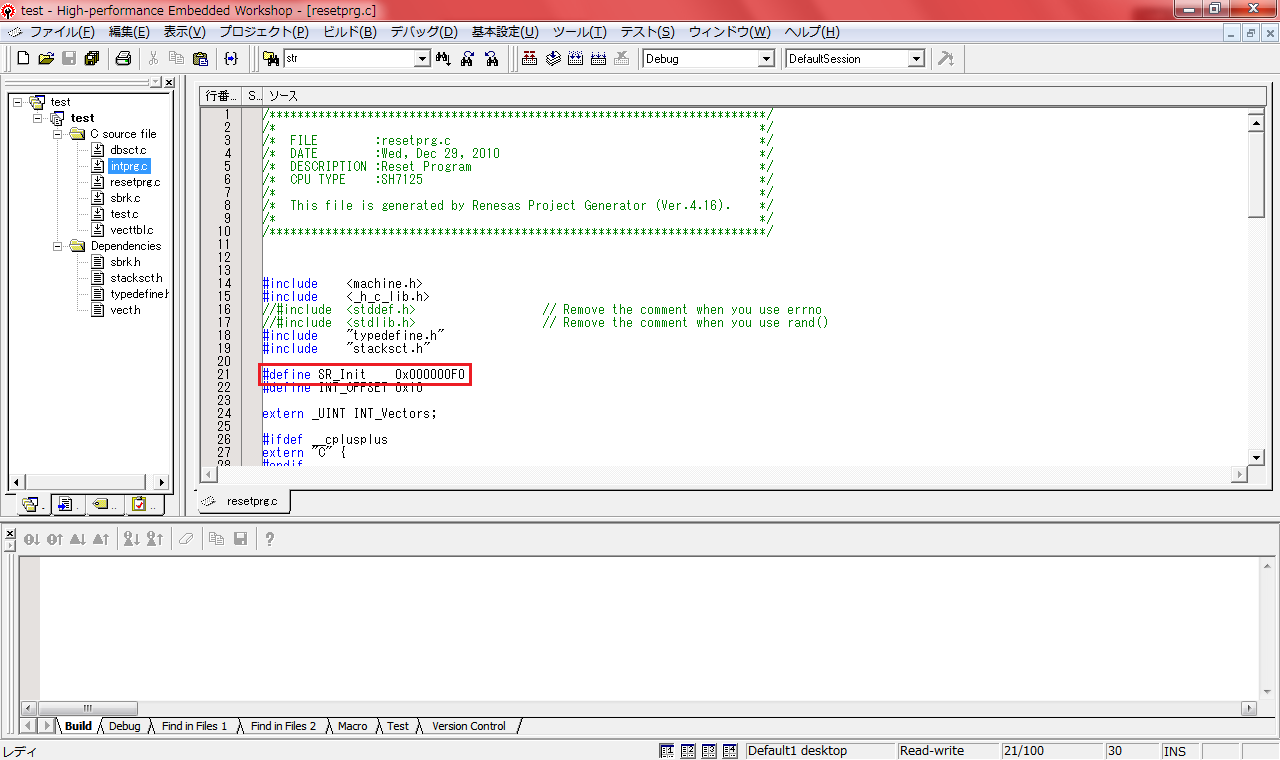Viewport: 1280px width, 760px height.
Task: Select test.c in project tree
Action: tap(124, 214)
